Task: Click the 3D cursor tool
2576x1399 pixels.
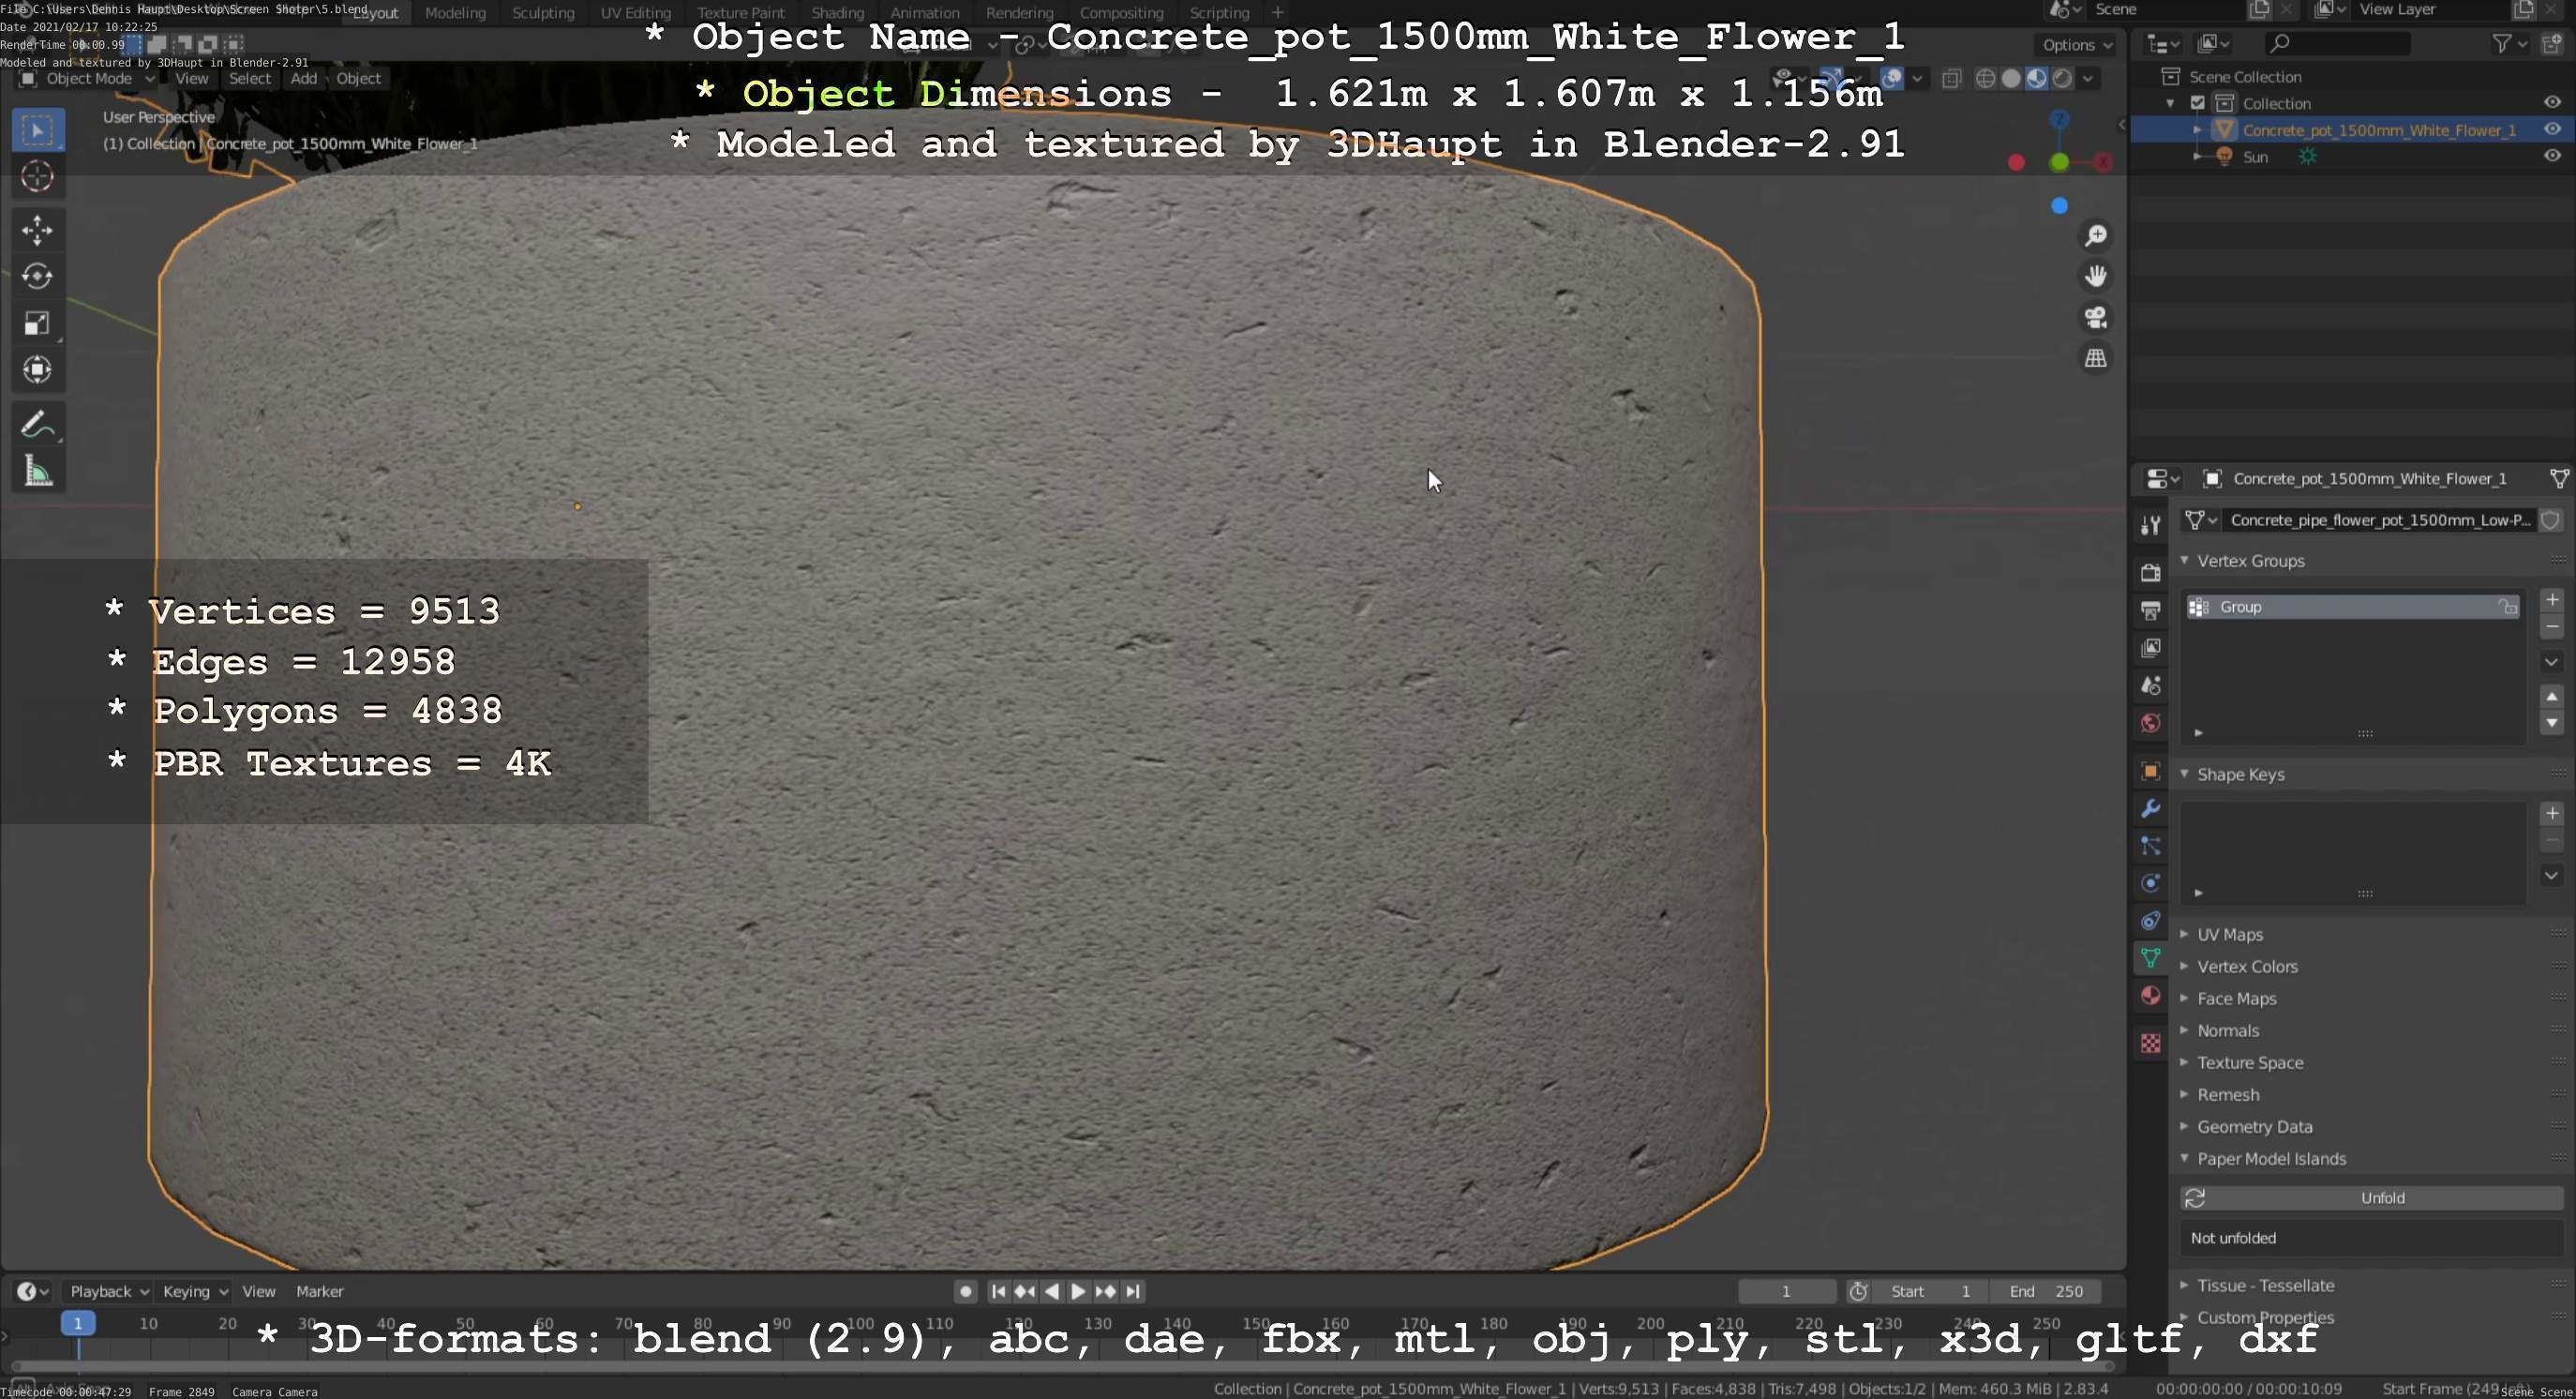Action: click(37, 177)
